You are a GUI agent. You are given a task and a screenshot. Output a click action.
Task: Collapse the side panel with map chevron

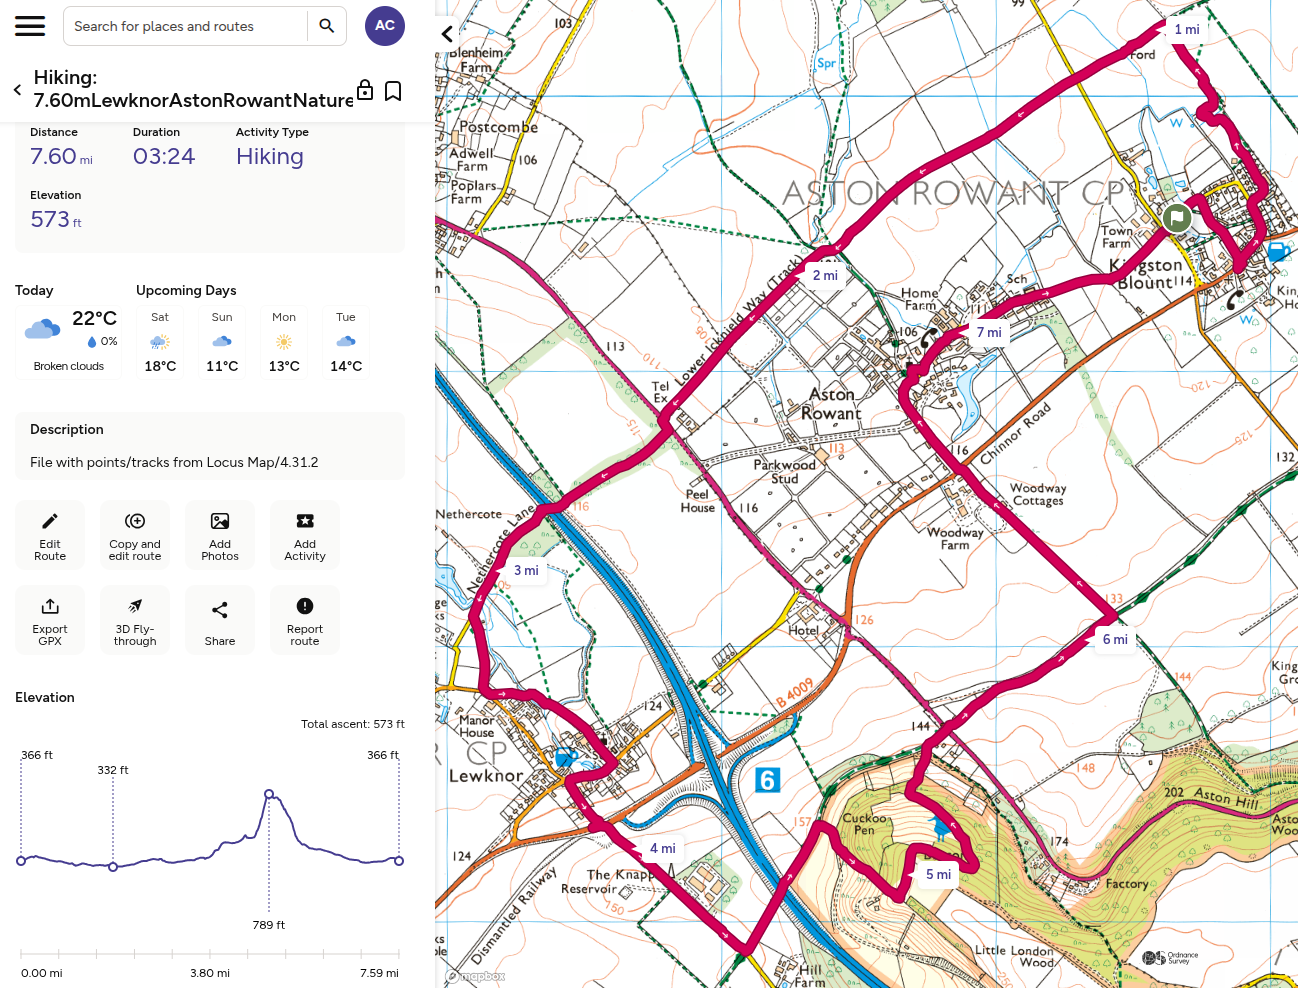tap(448, 34)
